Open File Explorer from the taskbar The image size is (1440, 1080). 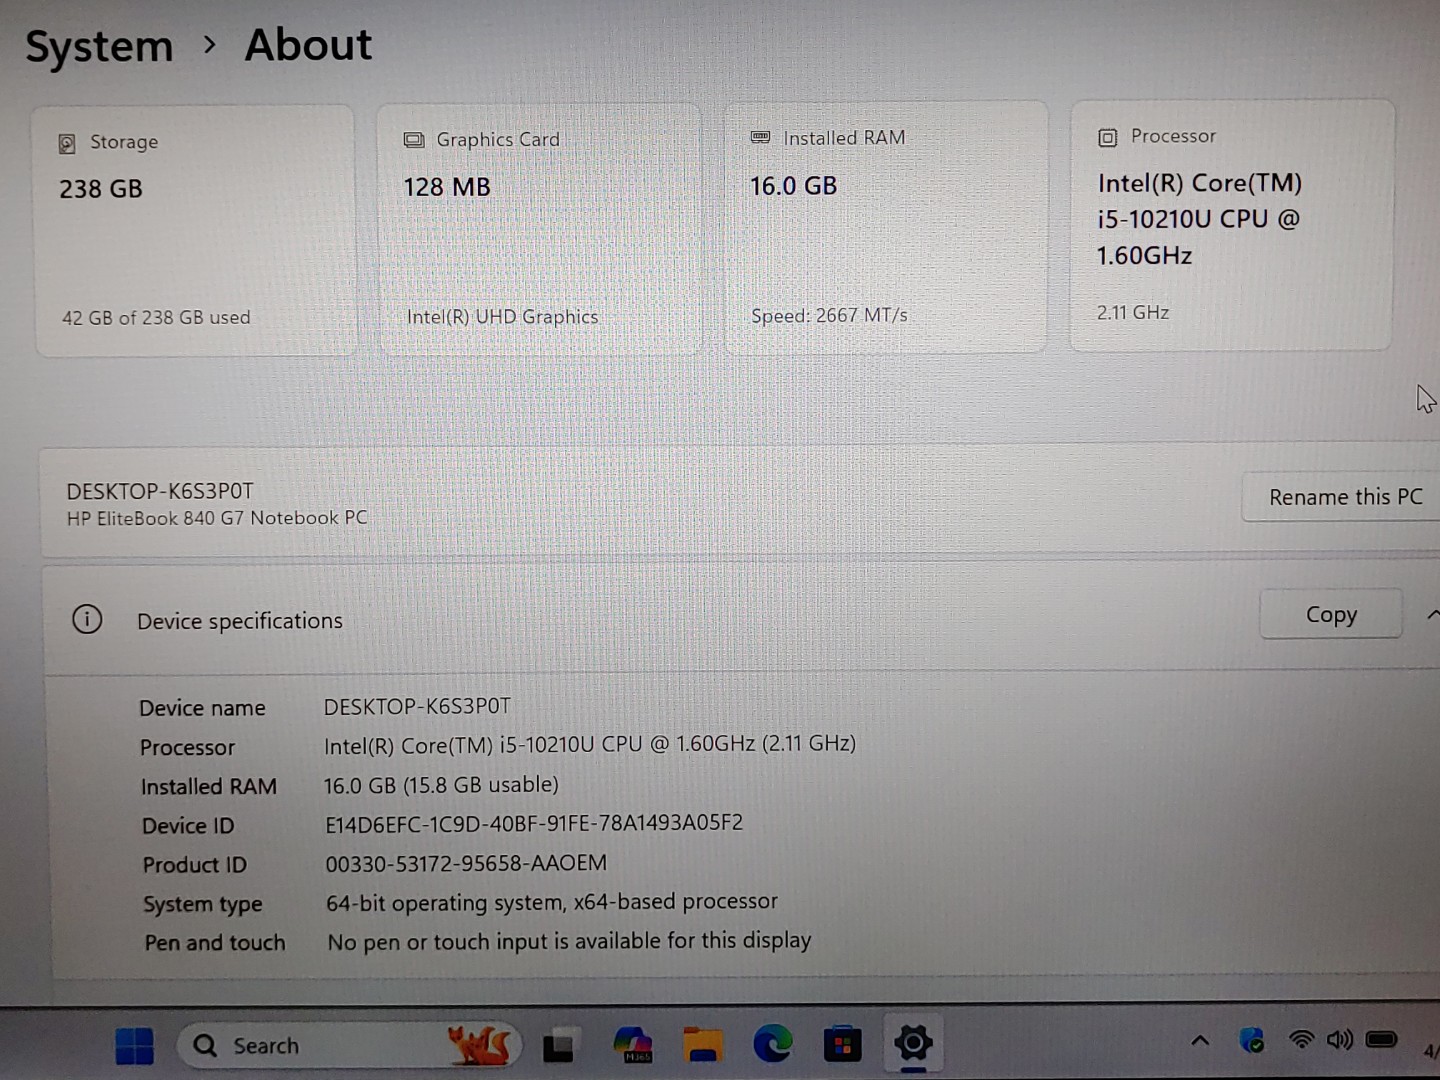[703, 1045]
